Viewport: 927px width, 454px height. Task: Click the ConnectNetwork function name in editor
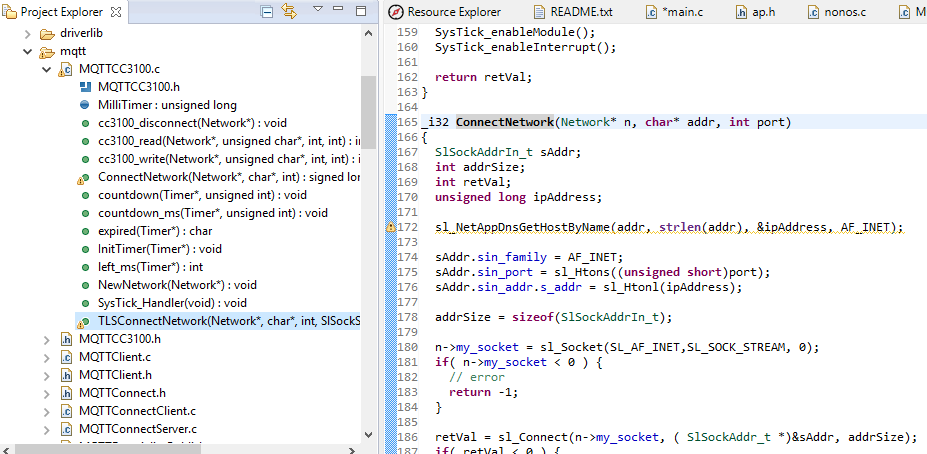coord(504,122)
